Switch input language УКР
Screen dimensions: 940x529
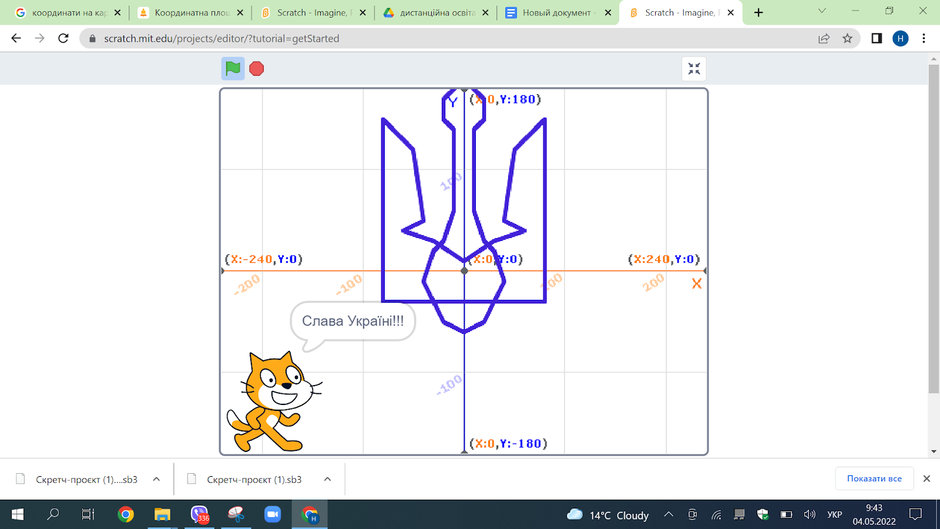pyautogui.click(x=834, y=515)
